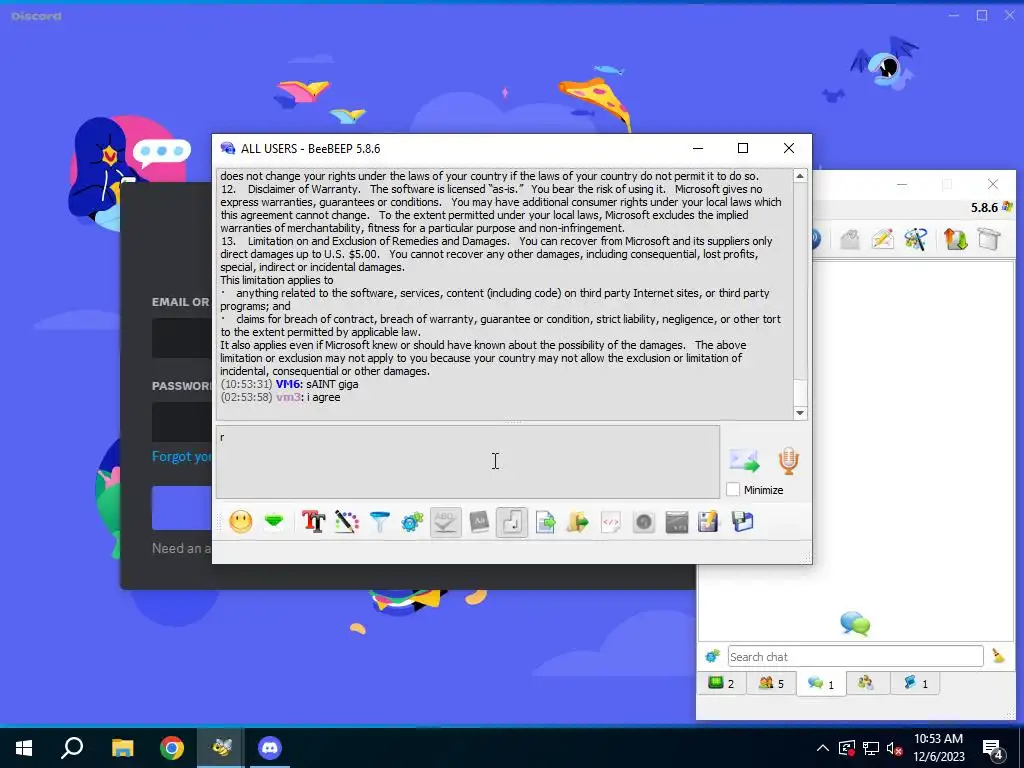This screenshot has width=1024, height=768.
Task: Record a voice message with the microphone
Action: pos(788,460)
